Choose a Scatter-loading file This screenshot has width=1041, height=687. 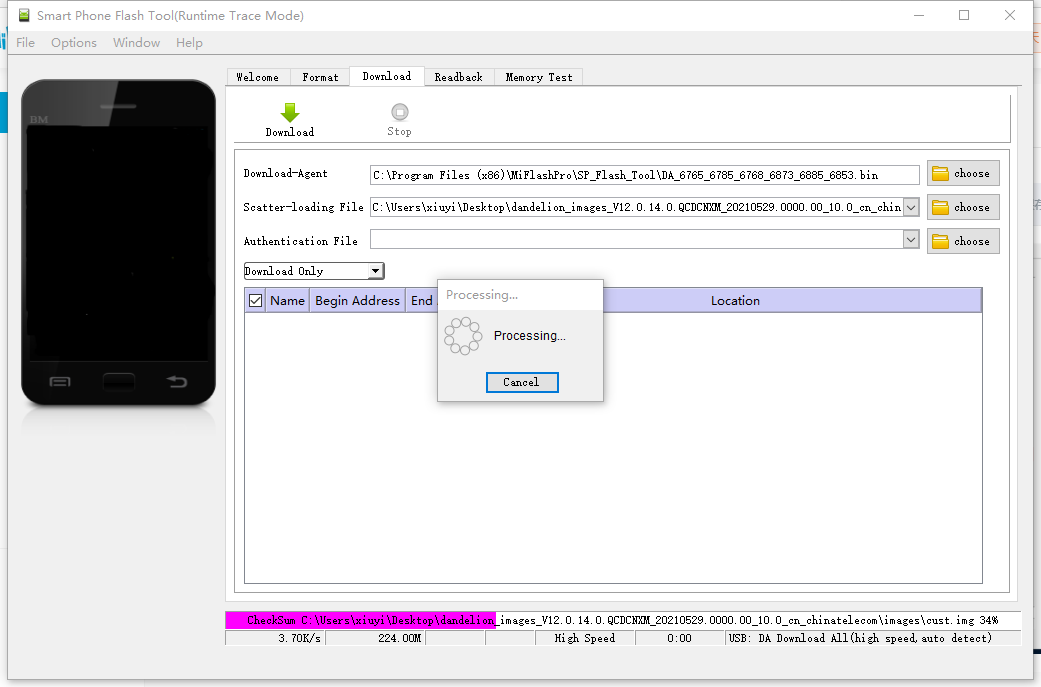tap(963, 207)
